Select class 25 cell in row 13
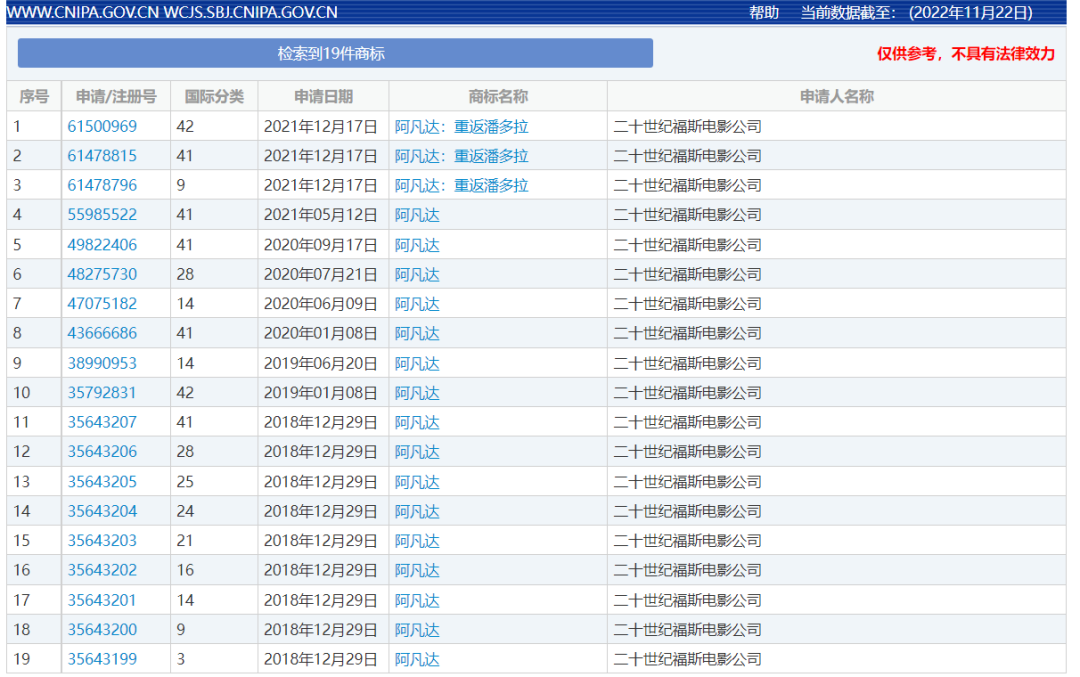The height and width of the screenshot is (677, 1080). [x=214, y=482]
